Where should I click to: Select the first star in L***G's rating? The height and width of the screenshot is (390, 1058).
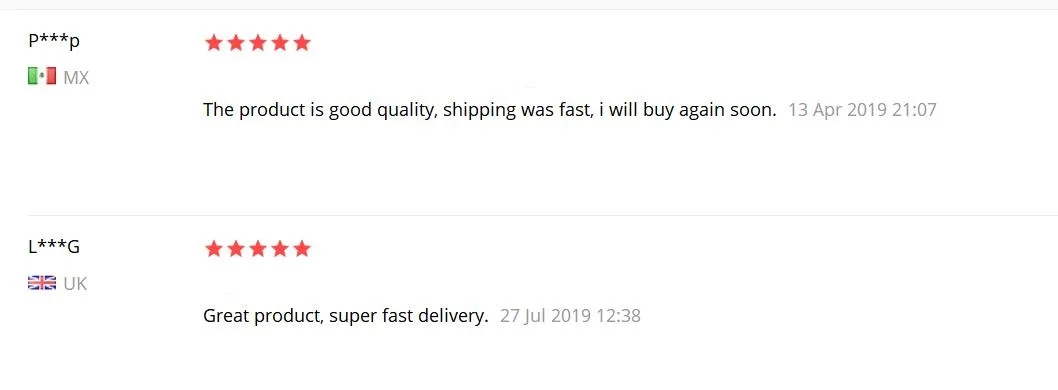point(214,249)
